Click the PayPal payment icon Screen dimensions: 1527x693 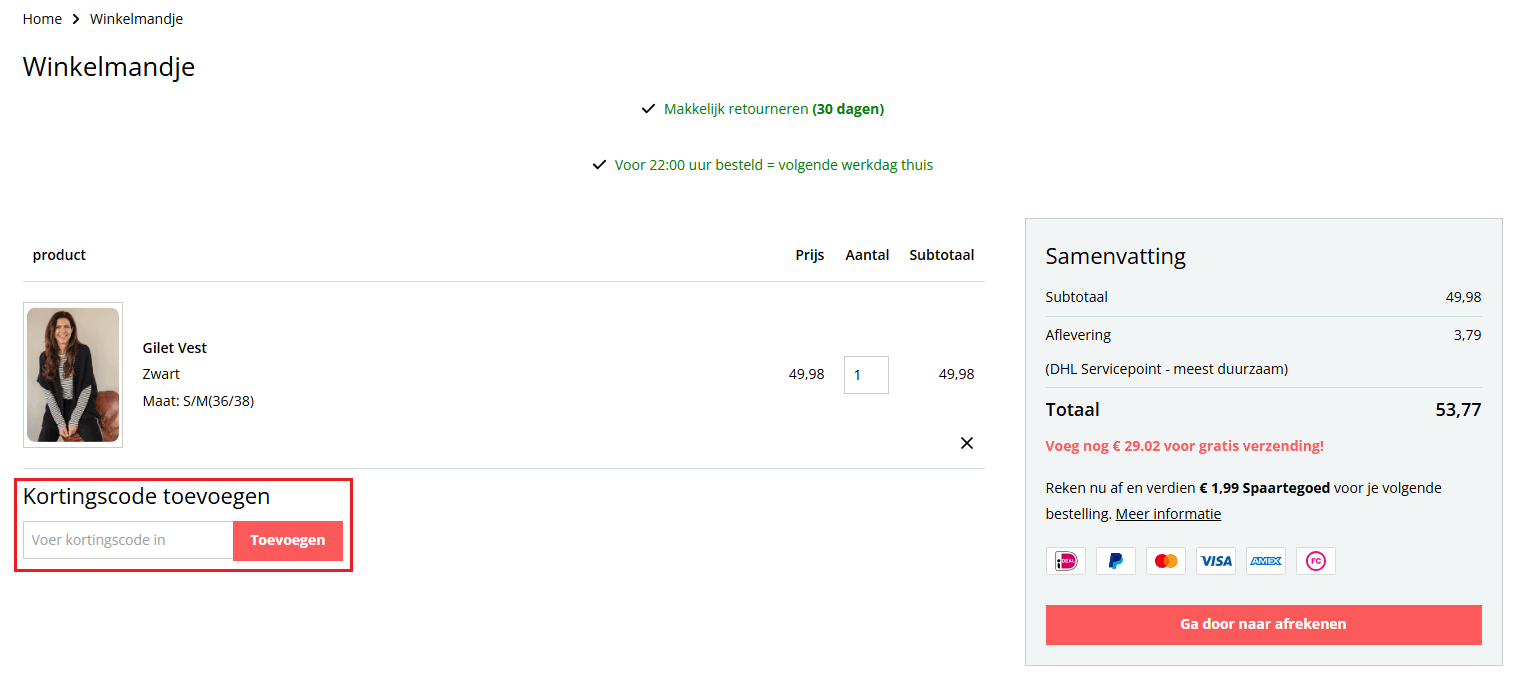tap(1115, 561)
